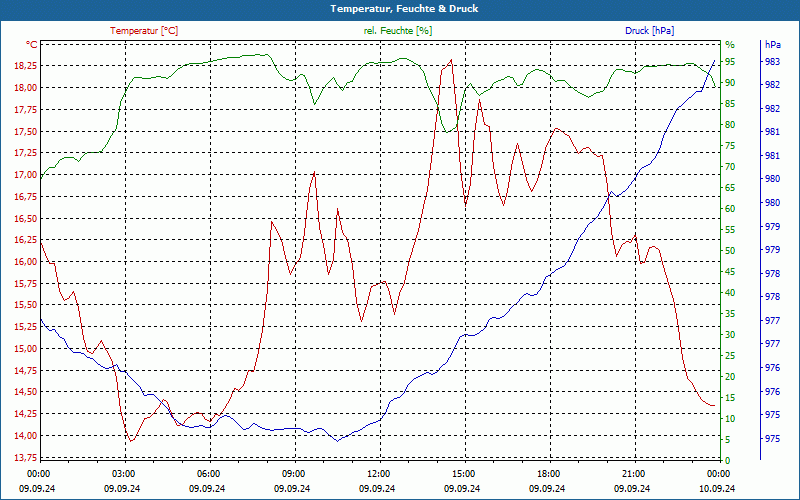Click temperature axis value 17,75
Screen dimensions: 800x500
pyautogui.click(x=26, y=110)
